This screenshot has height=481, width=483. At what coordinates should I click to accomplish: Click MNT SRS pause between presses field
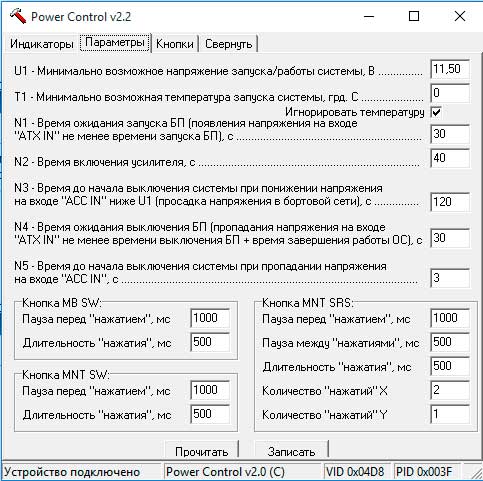(450, 342)
